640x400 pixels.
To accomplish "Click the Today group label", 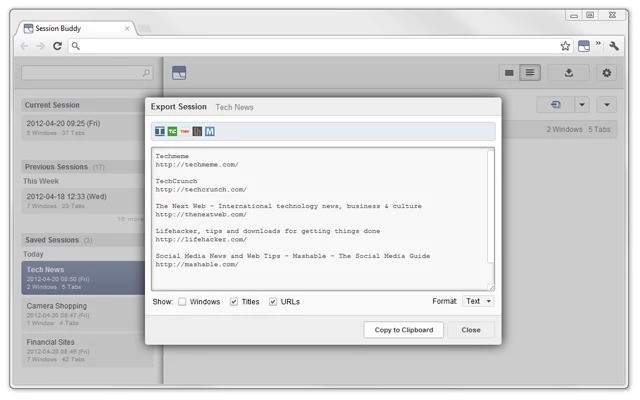I will click(33, 254).
